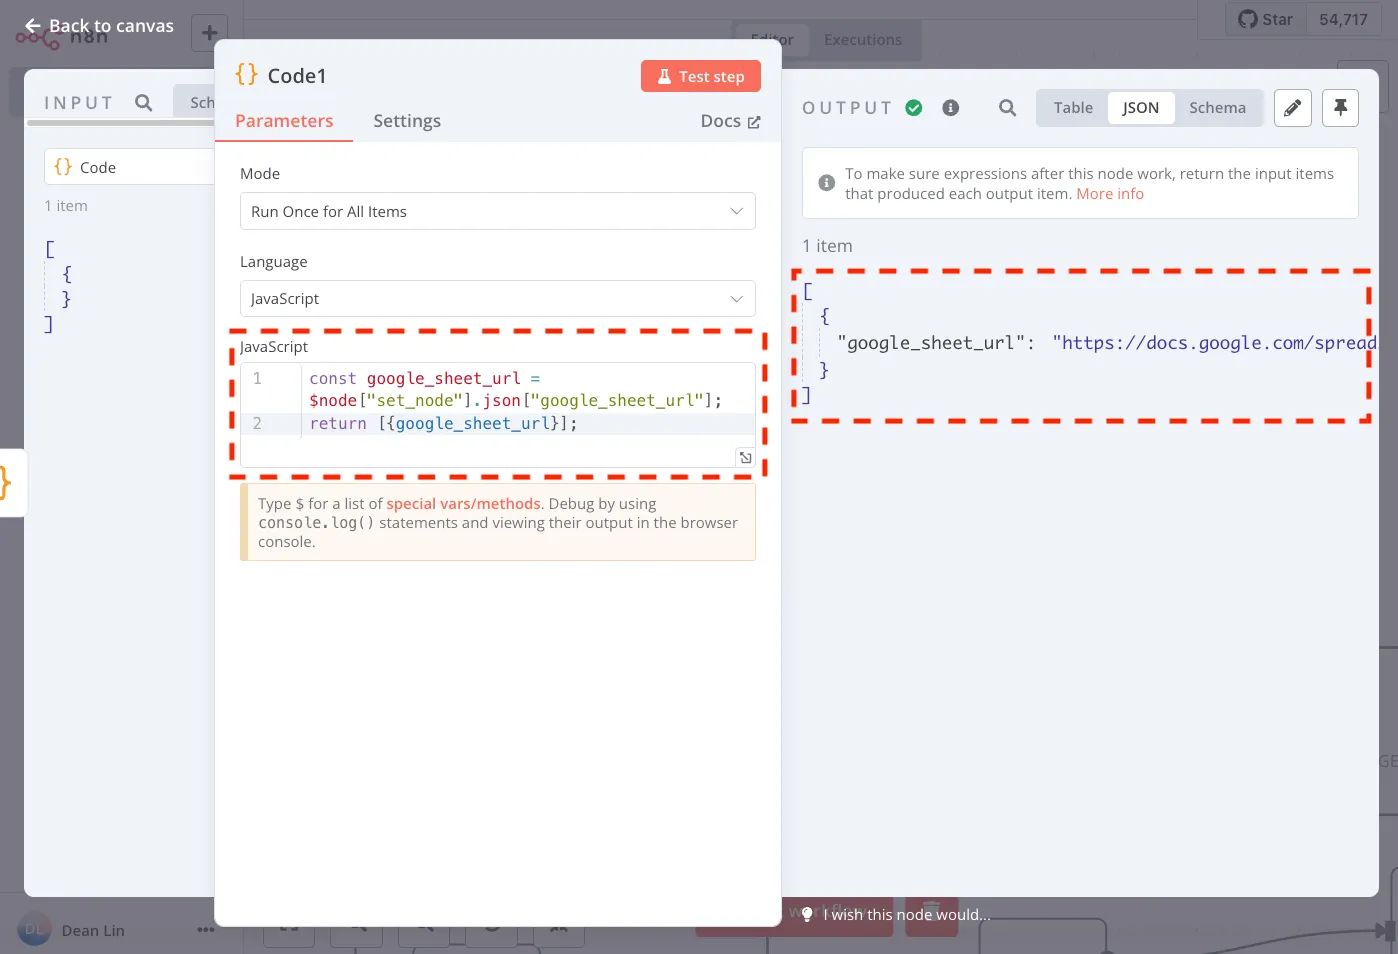The width and height of the screenshot is (1398, 954).
Task: Click the GitHub Star button
Action: point(1266,20)
